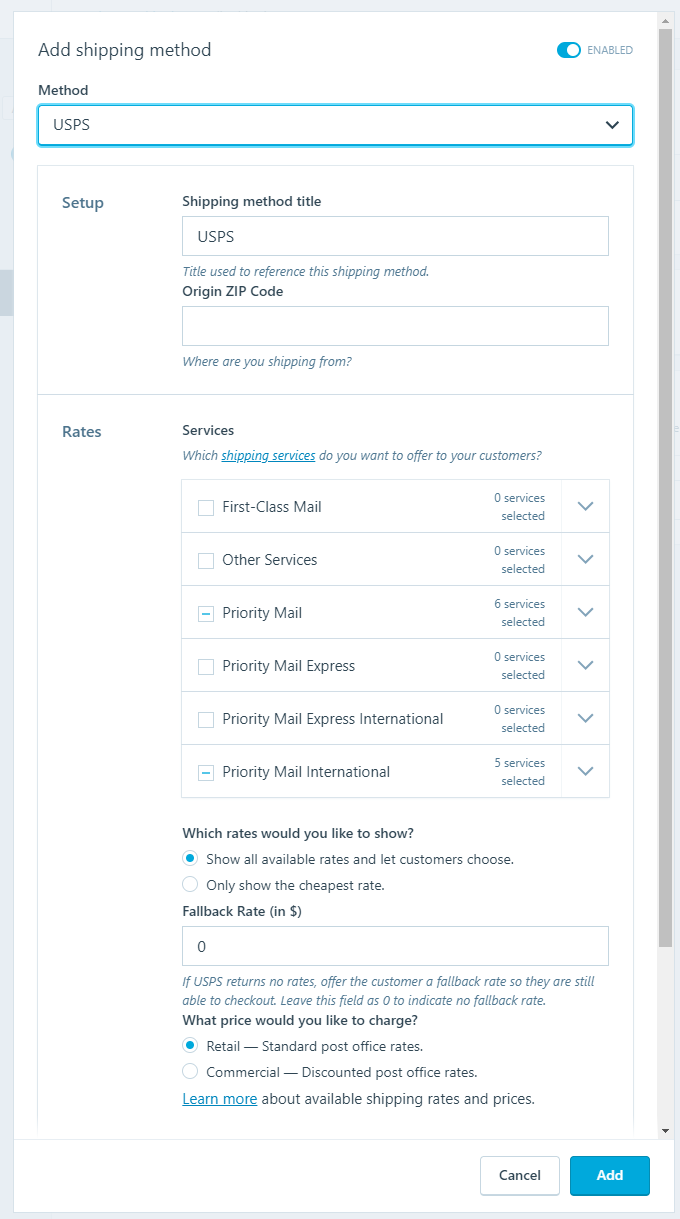
Task: Choose Commercial discounted post office rates
Action: click(x=190, y=1071)
